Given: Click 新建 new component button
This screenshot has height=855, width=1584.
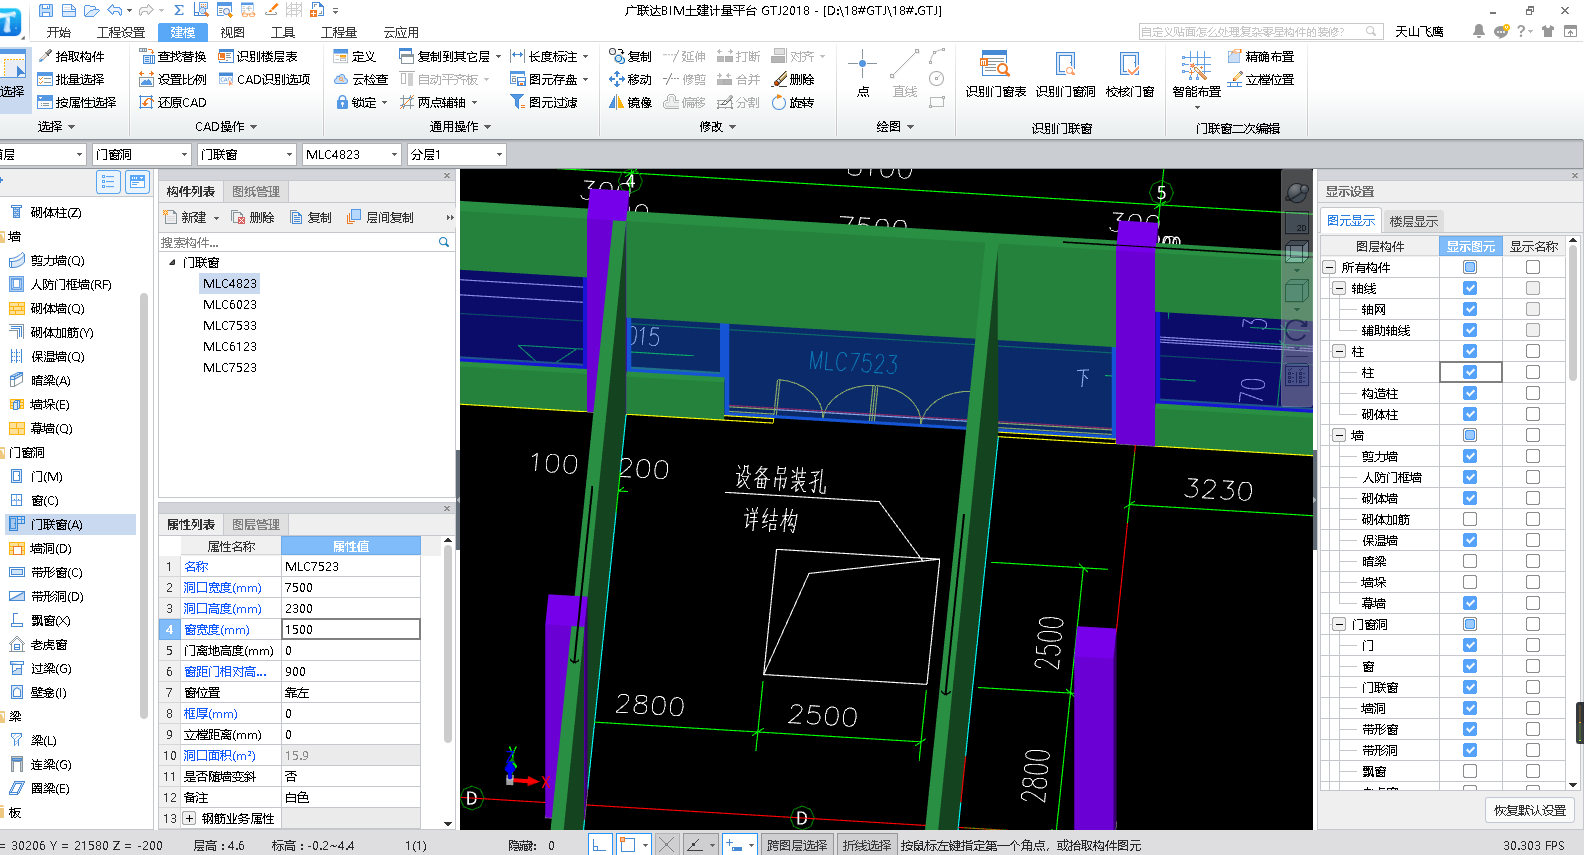Looking at the screenshot, I should (x=191, y=217).
